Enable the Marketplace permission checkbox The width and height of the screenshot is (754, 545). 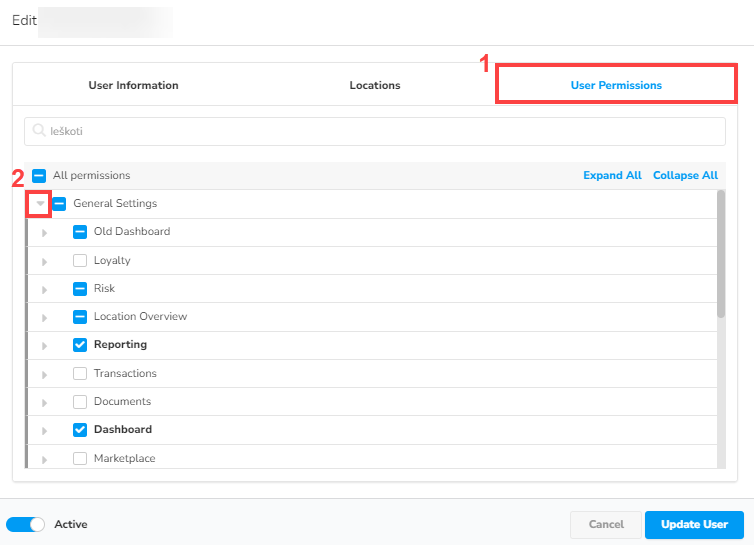pyautogui.click(x=80, y=459)
